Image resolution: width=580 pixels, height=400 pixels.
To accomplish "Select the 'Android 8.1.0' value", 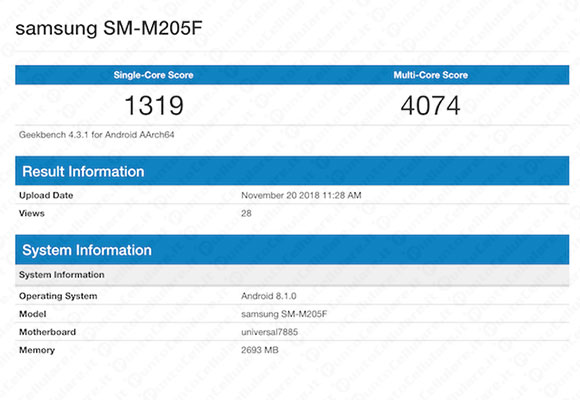I will point(269,296).
